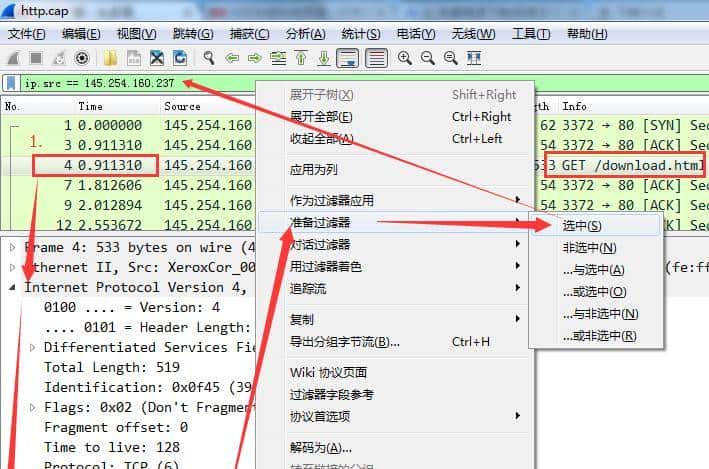This screenshot has width=709, height=469.
Task: Start capture with the shark fin icon
Action: [x=14, y=58]
